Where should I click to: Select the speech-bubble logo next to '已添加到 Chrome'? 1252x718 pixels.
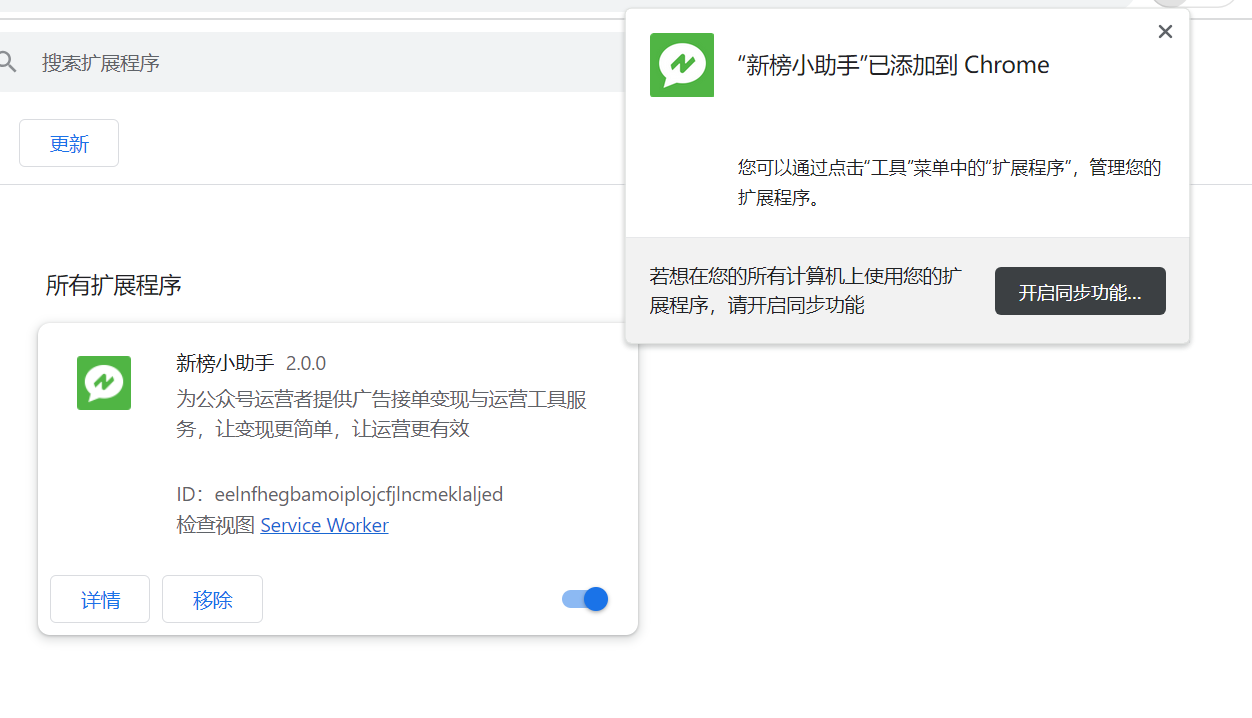pos(681,65)
